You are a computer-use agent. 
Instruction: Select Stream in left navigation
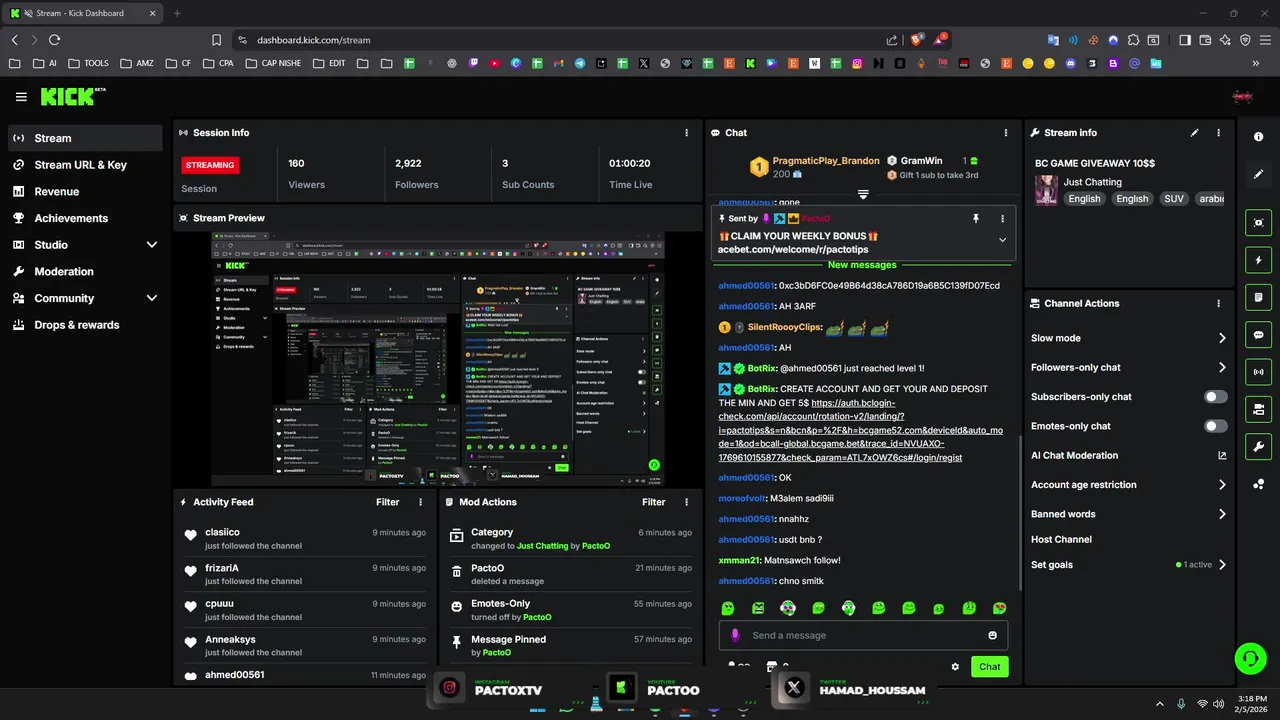point(85,138)
